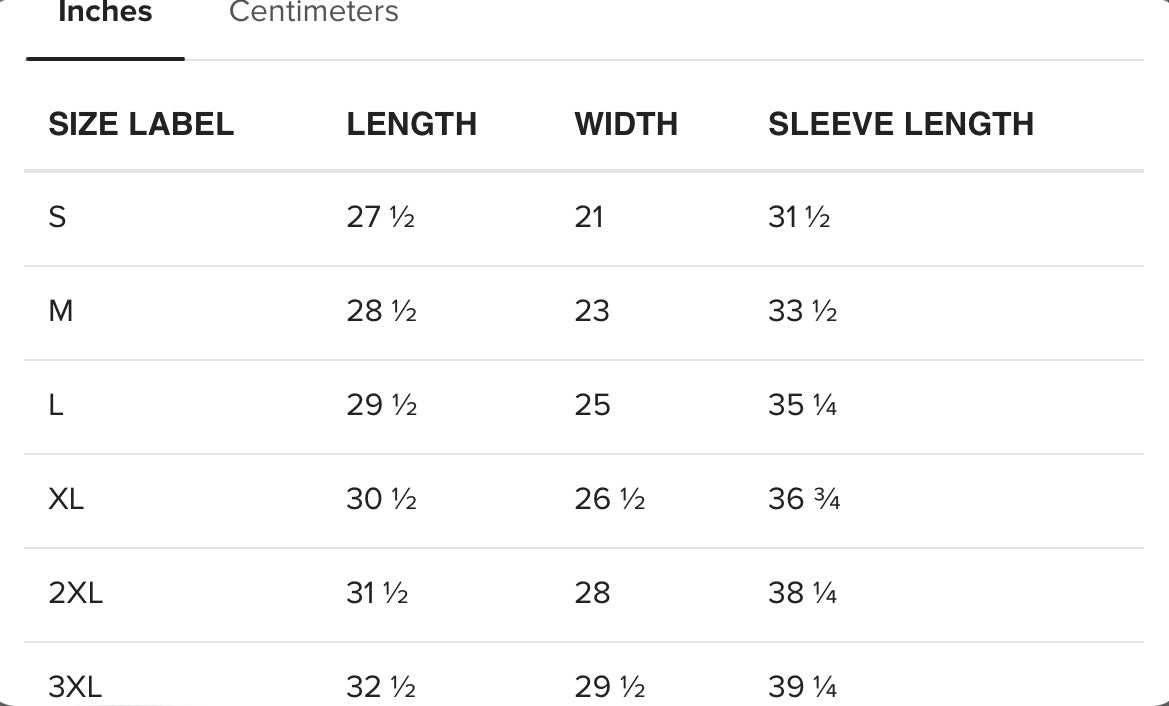Select the XL size row label

click(x=66, y=499)
